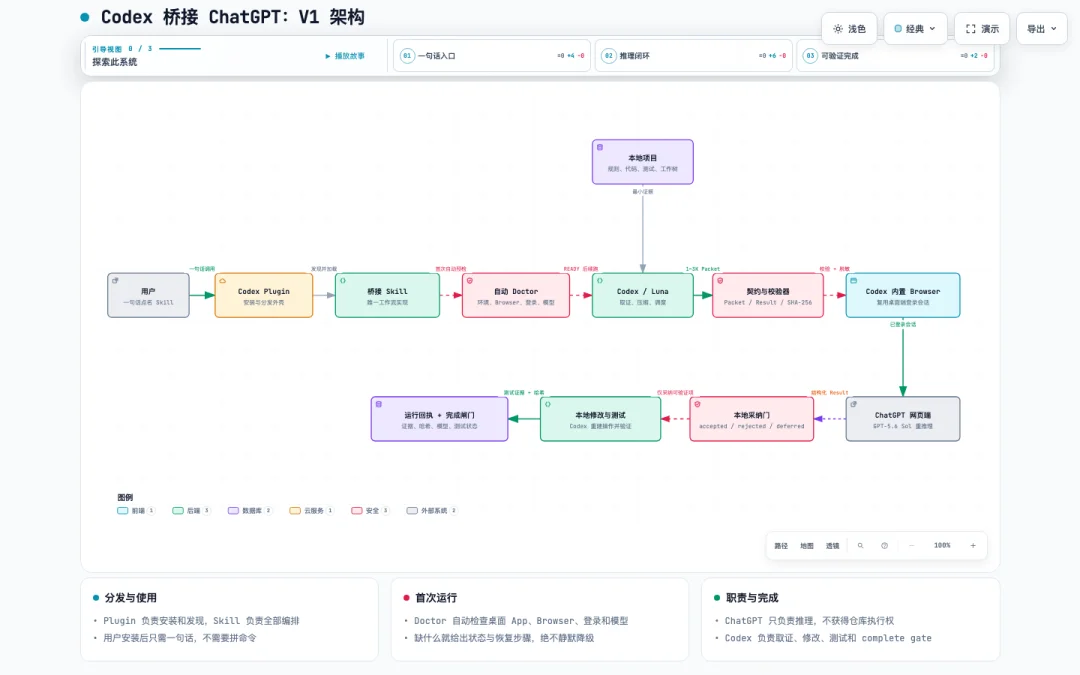This screenshot has height=675, width=1080.
Task: Toggle the 后端 legend filter
Action: [x=191, y=510]
